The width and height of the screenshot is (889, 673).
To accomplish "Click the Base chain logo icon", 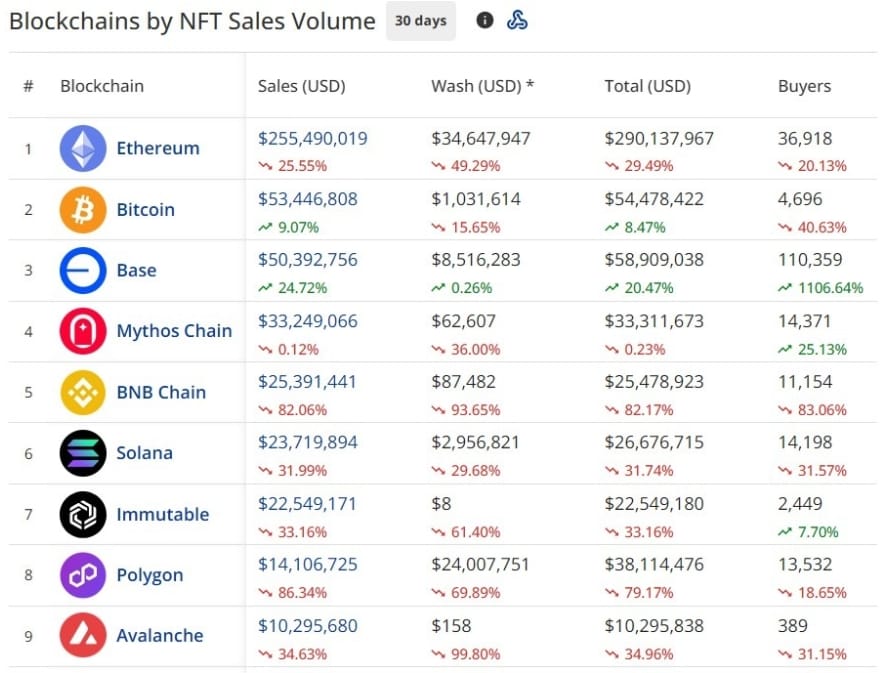I will pos(83,271).
